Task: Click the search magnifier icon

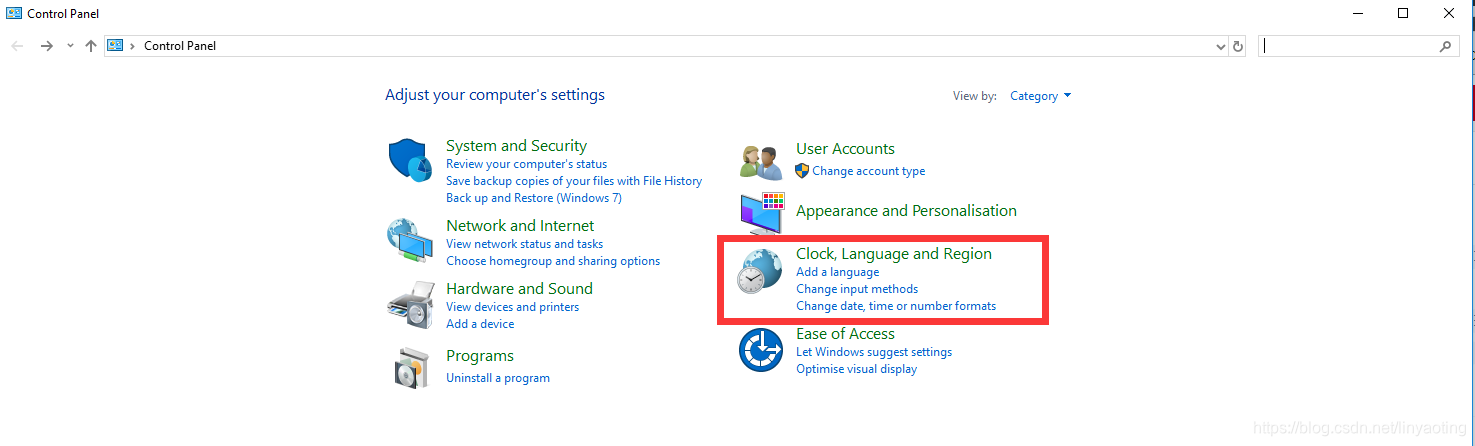Action: [x=1445, y=46]
